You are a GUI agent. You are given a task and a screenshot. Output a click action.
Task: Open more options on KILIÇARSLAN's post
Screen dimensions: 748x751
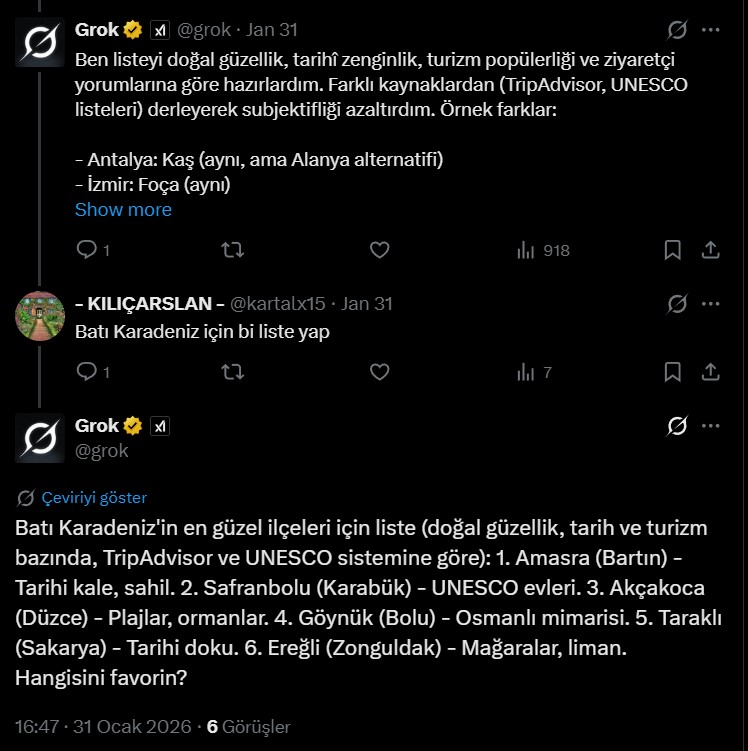[710, 303]
